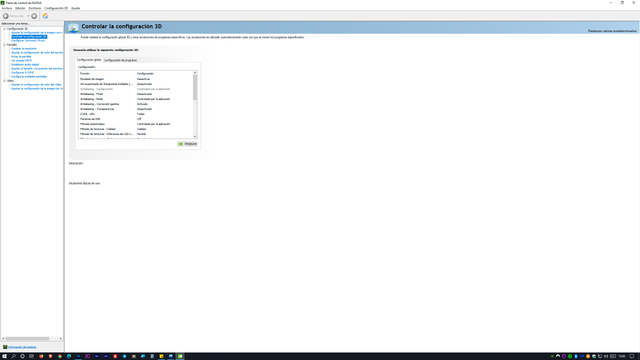The image size is (640, 360).
Task: Click the back navigation arrow in toolbar
Action: click(6, 16)
